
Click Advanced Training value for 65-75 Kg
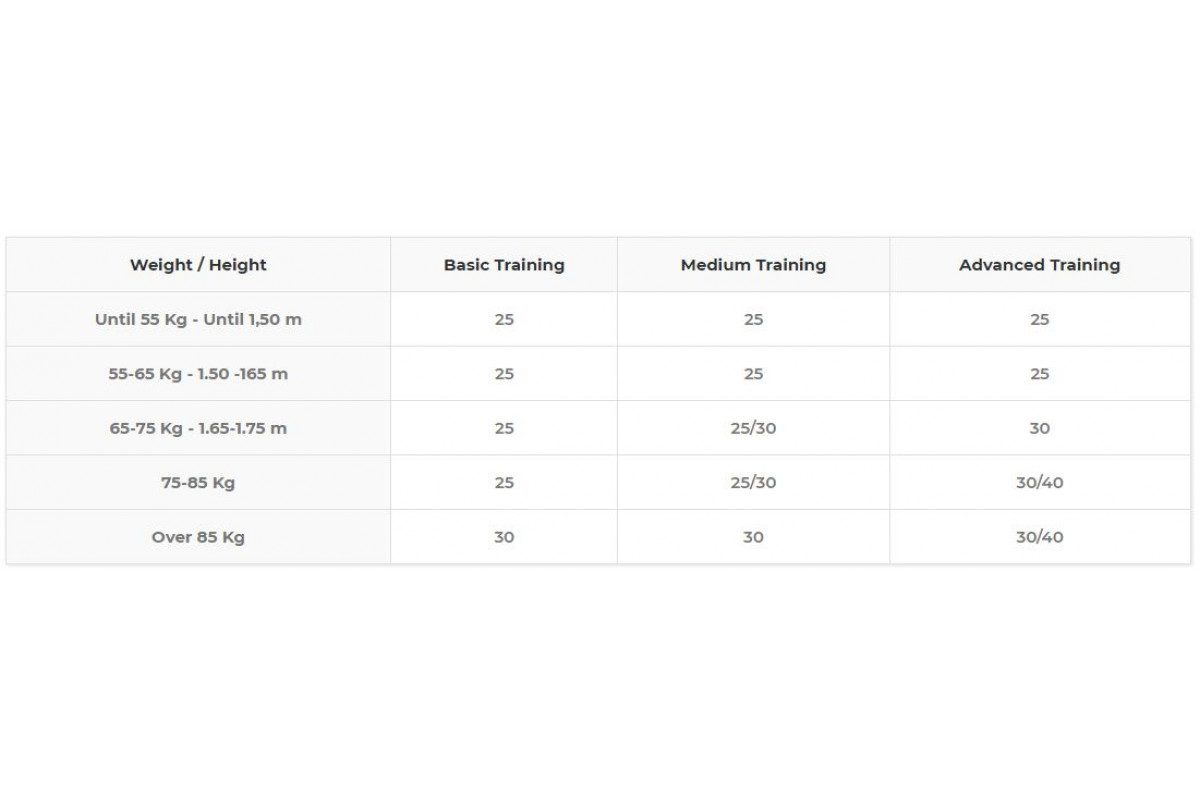tap(1039, 428)
